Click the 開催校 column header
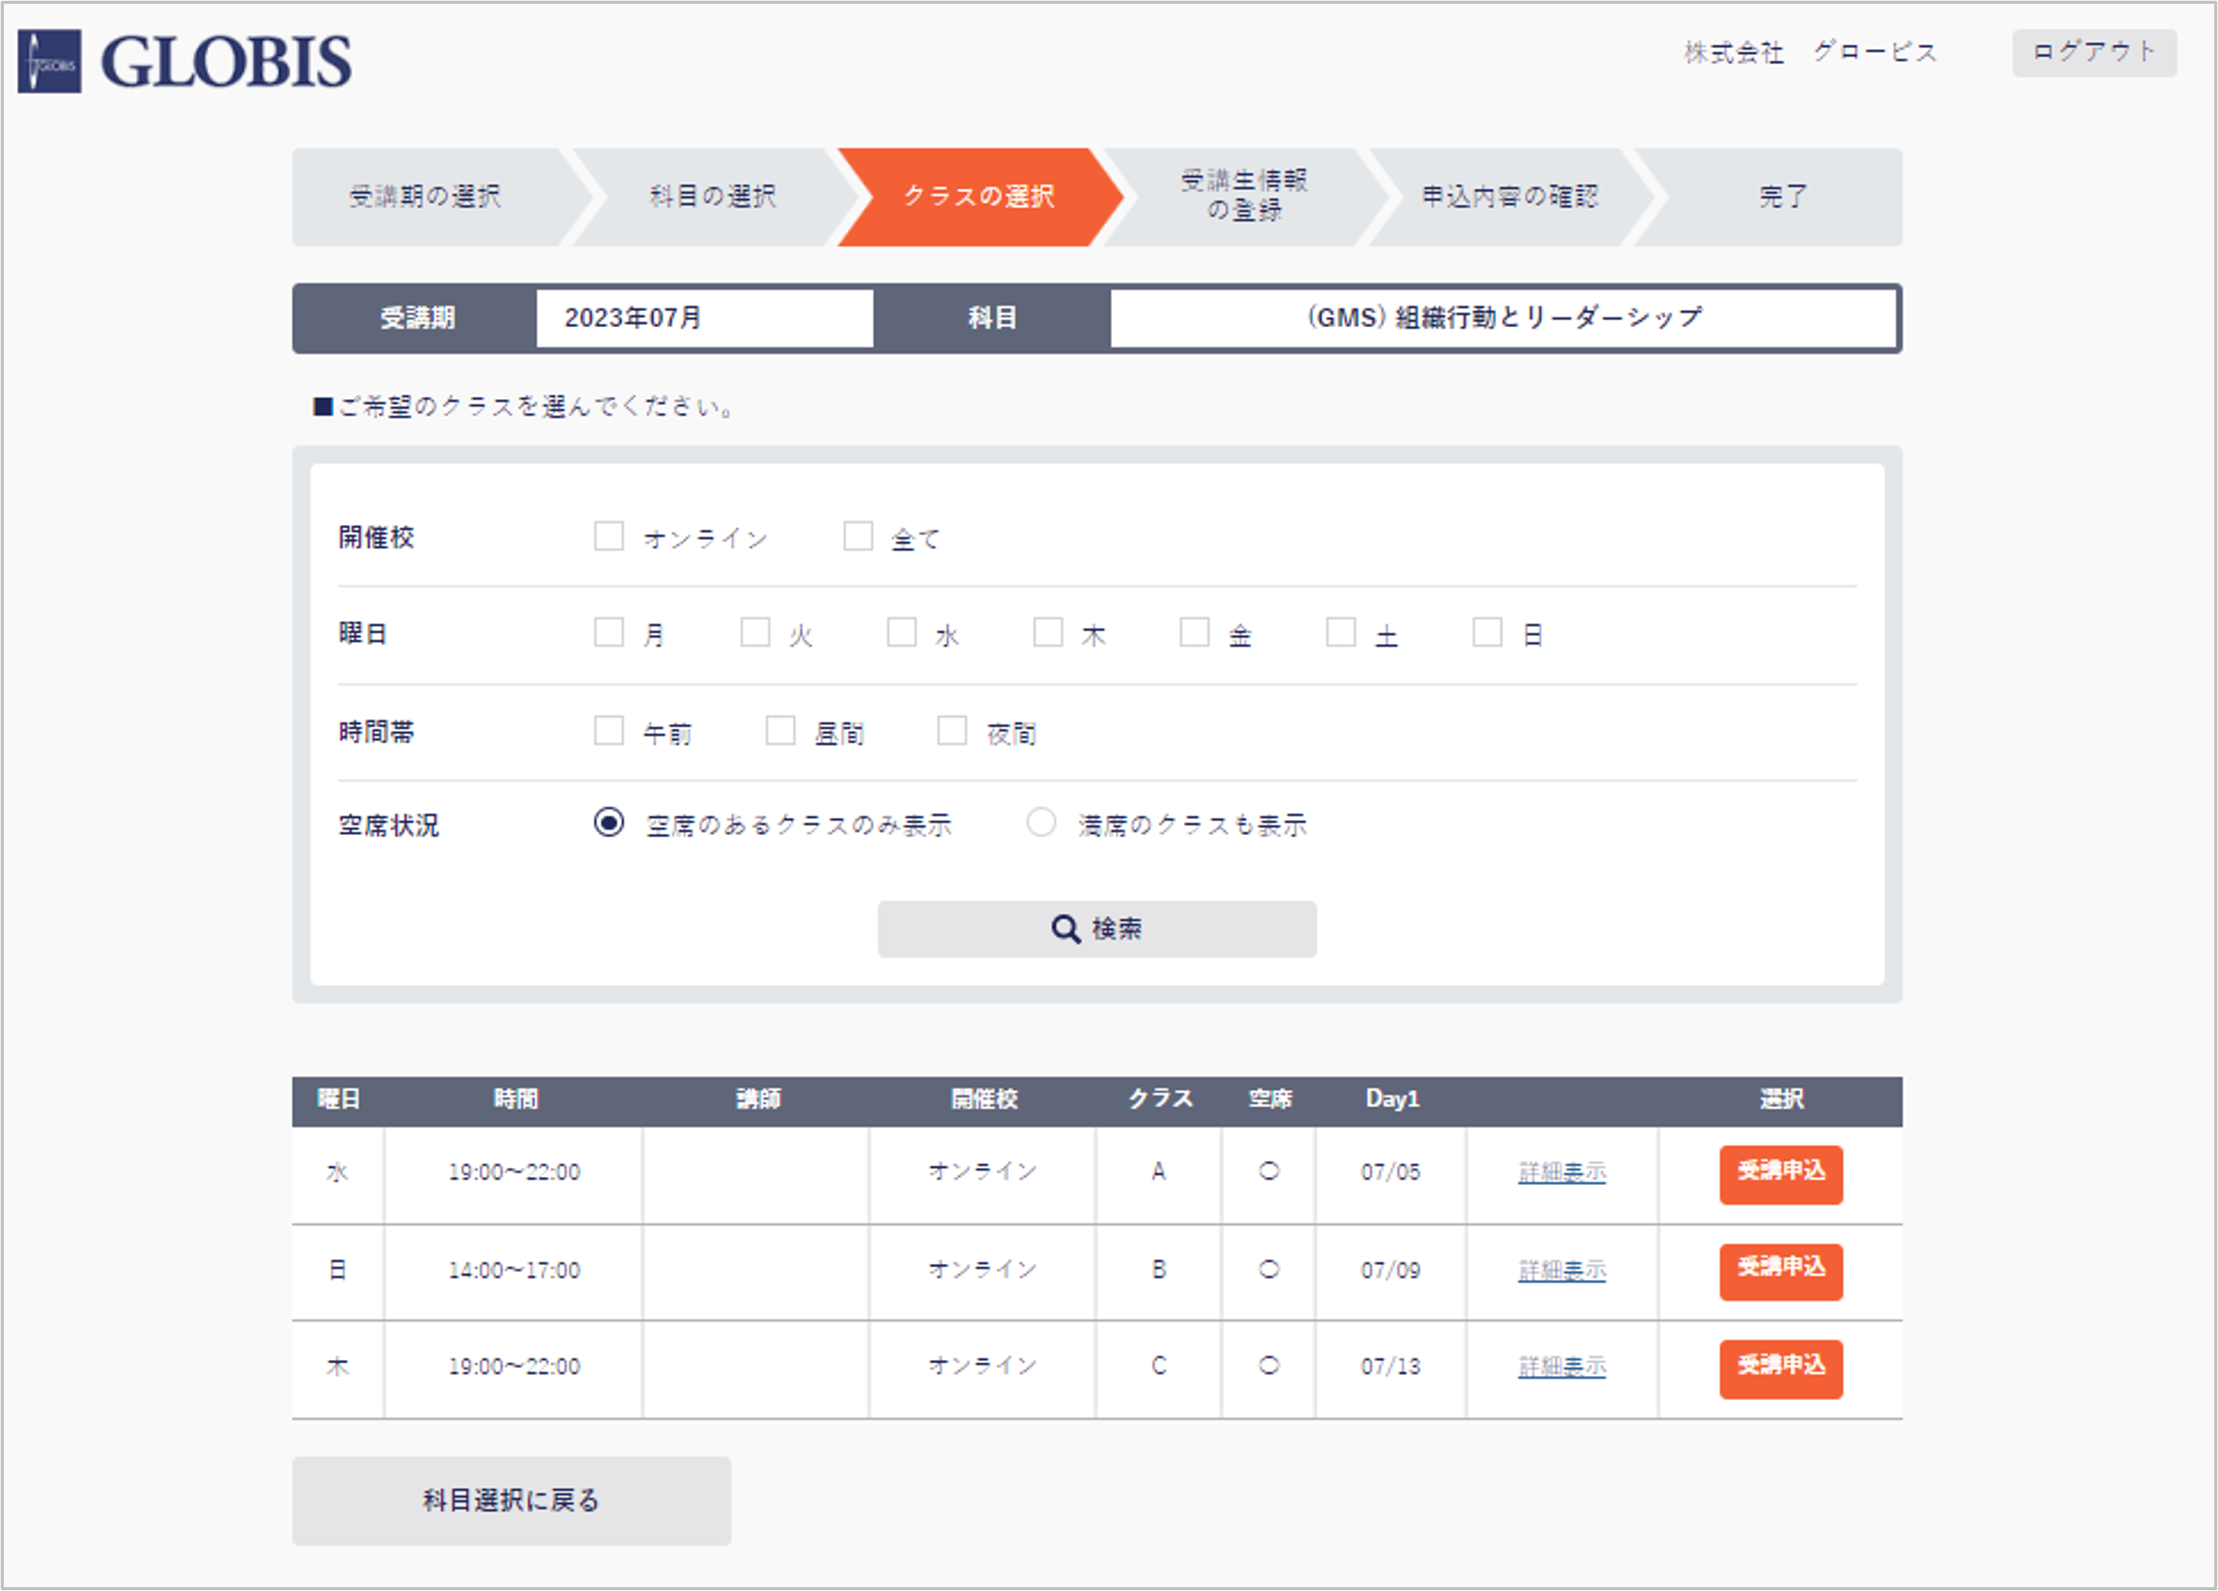The width and height of the screenshot is (2218, 1591). pyautogui.click(x=984, y=1099)
